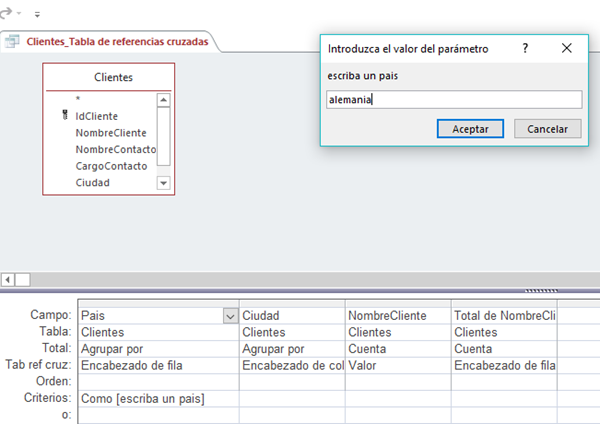The width and height of the screenshot is (600, 424).
Task: Click the country parameter text field
Action: click(454, 99)
